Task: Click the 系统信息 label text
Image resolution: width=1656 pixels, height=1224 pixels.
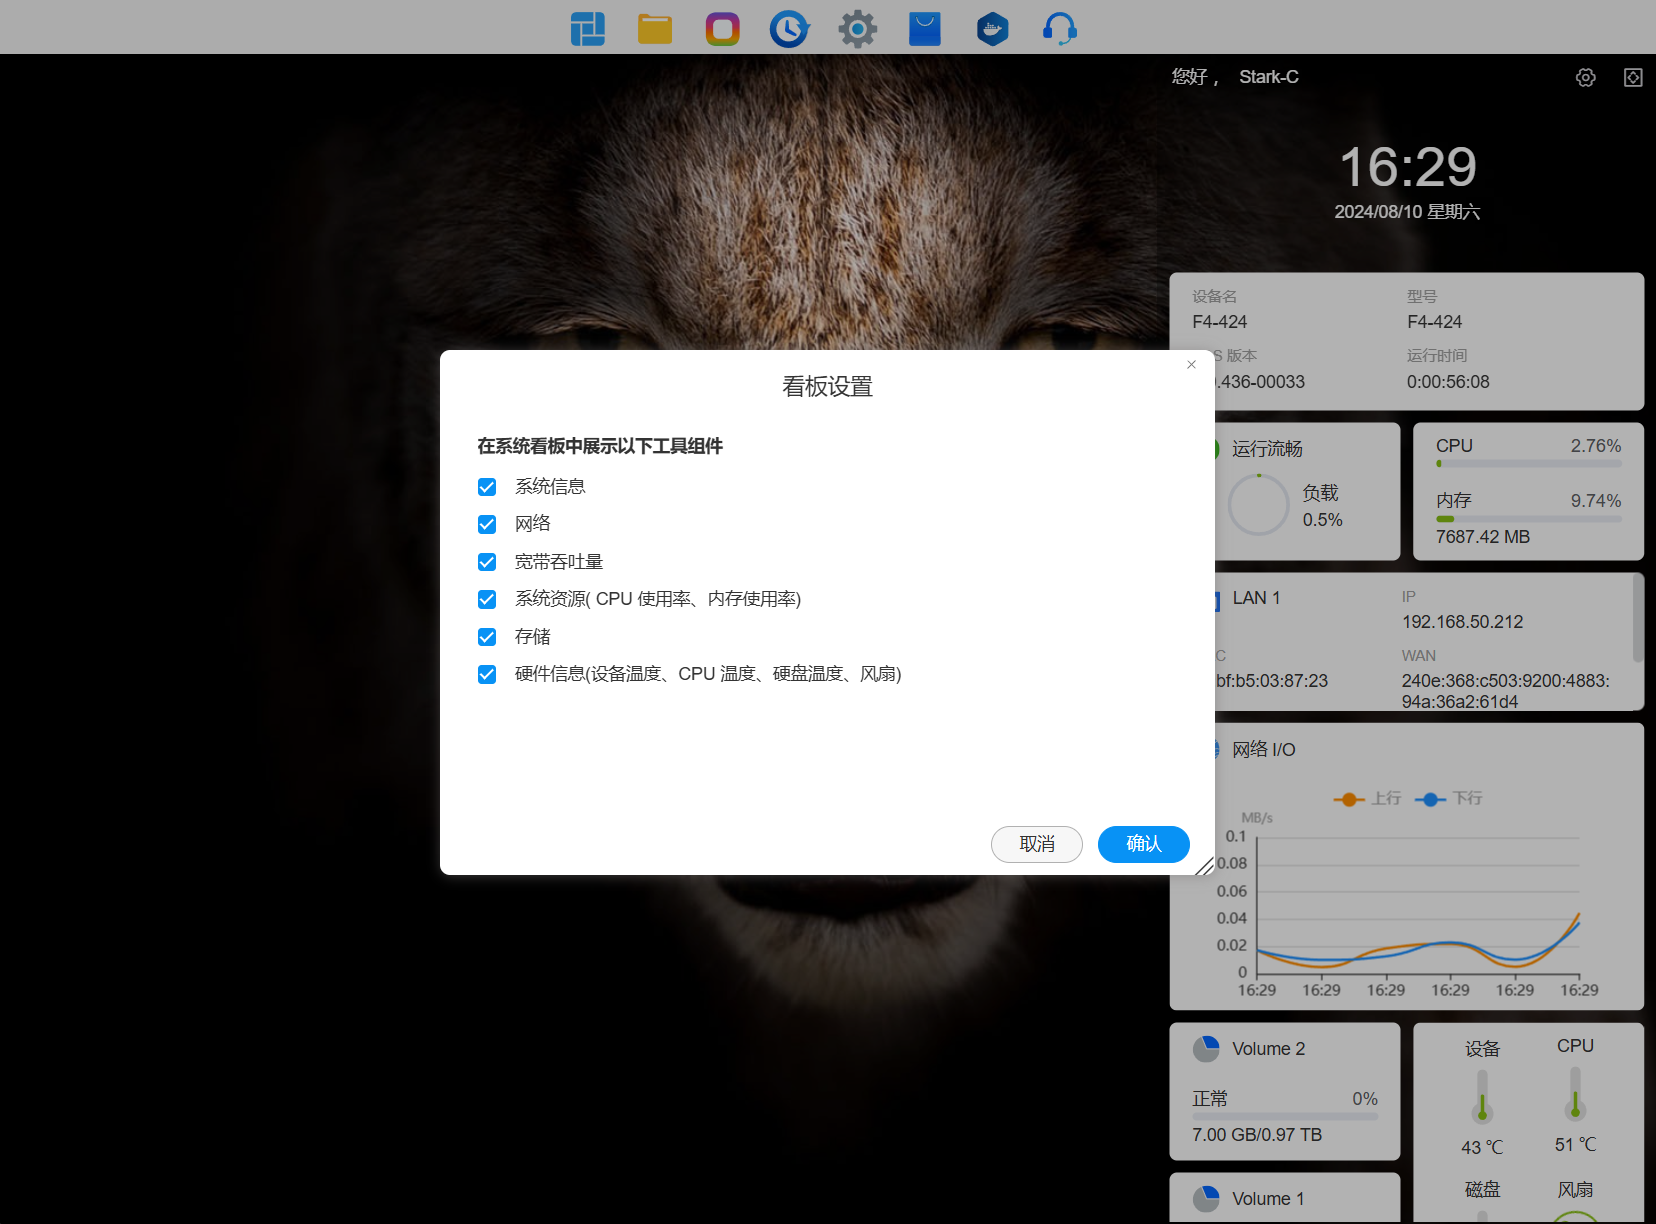Action: (550, 487)
